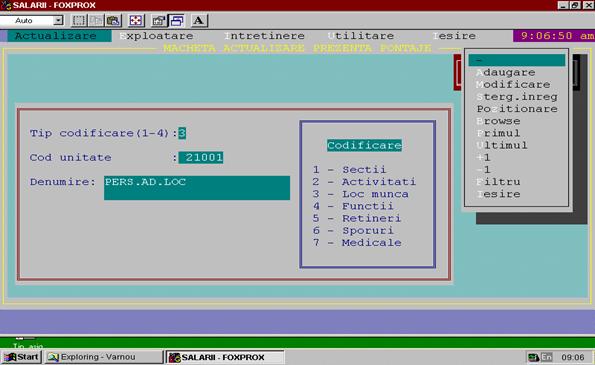Open the Actualizare menu
The height and width of the screenshot is (365, 595).
tap(56, 36)
